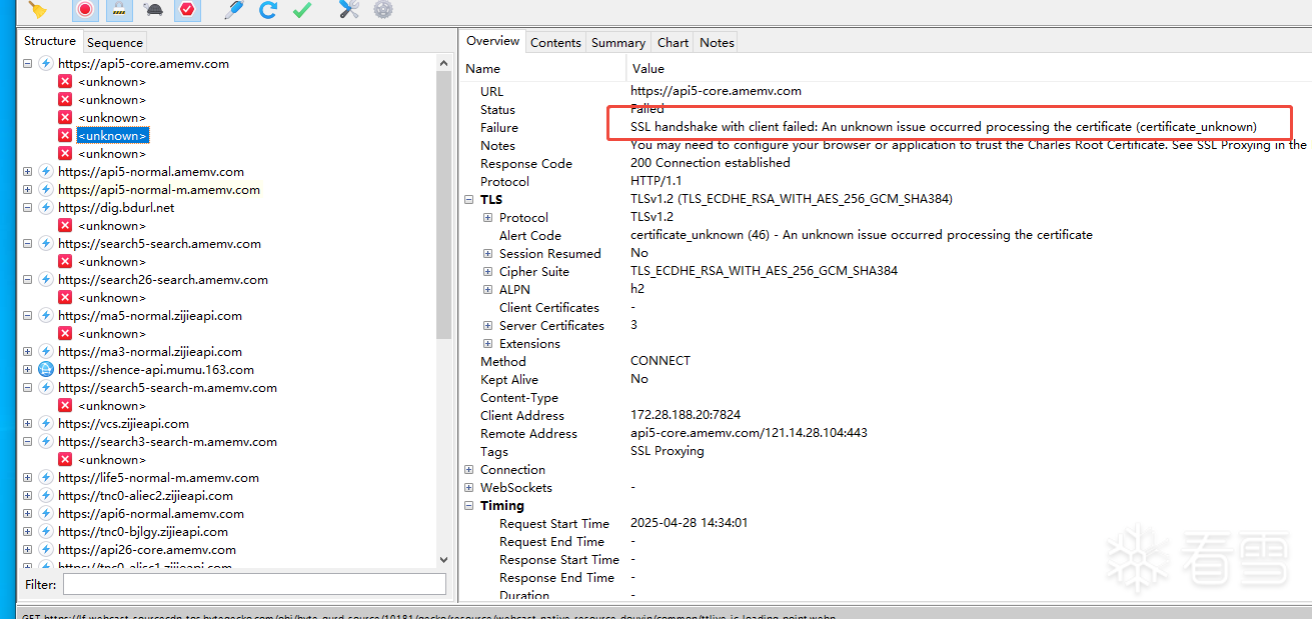Click the tree vertical scrollbar thumb

click(x=444, y=205)
